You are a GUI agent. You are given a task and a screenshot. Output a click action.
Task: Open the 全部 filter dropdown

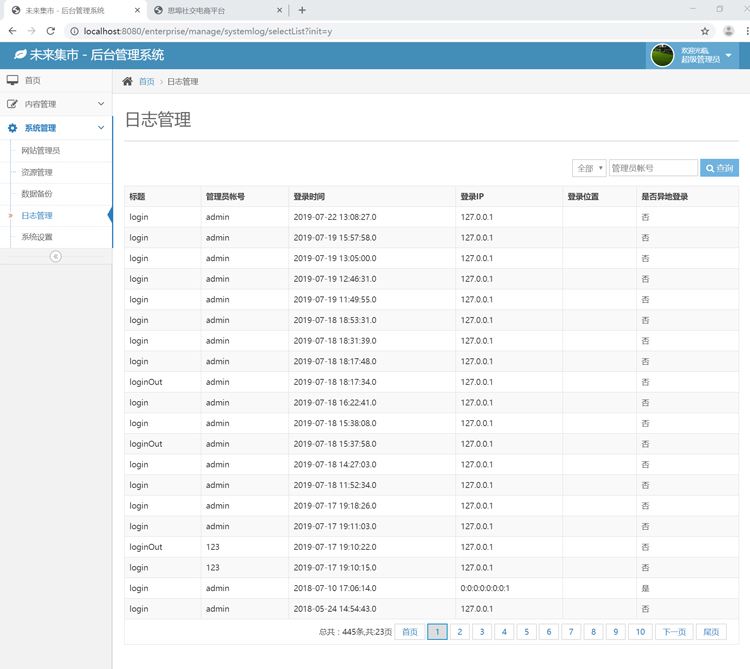coord(588,168)
